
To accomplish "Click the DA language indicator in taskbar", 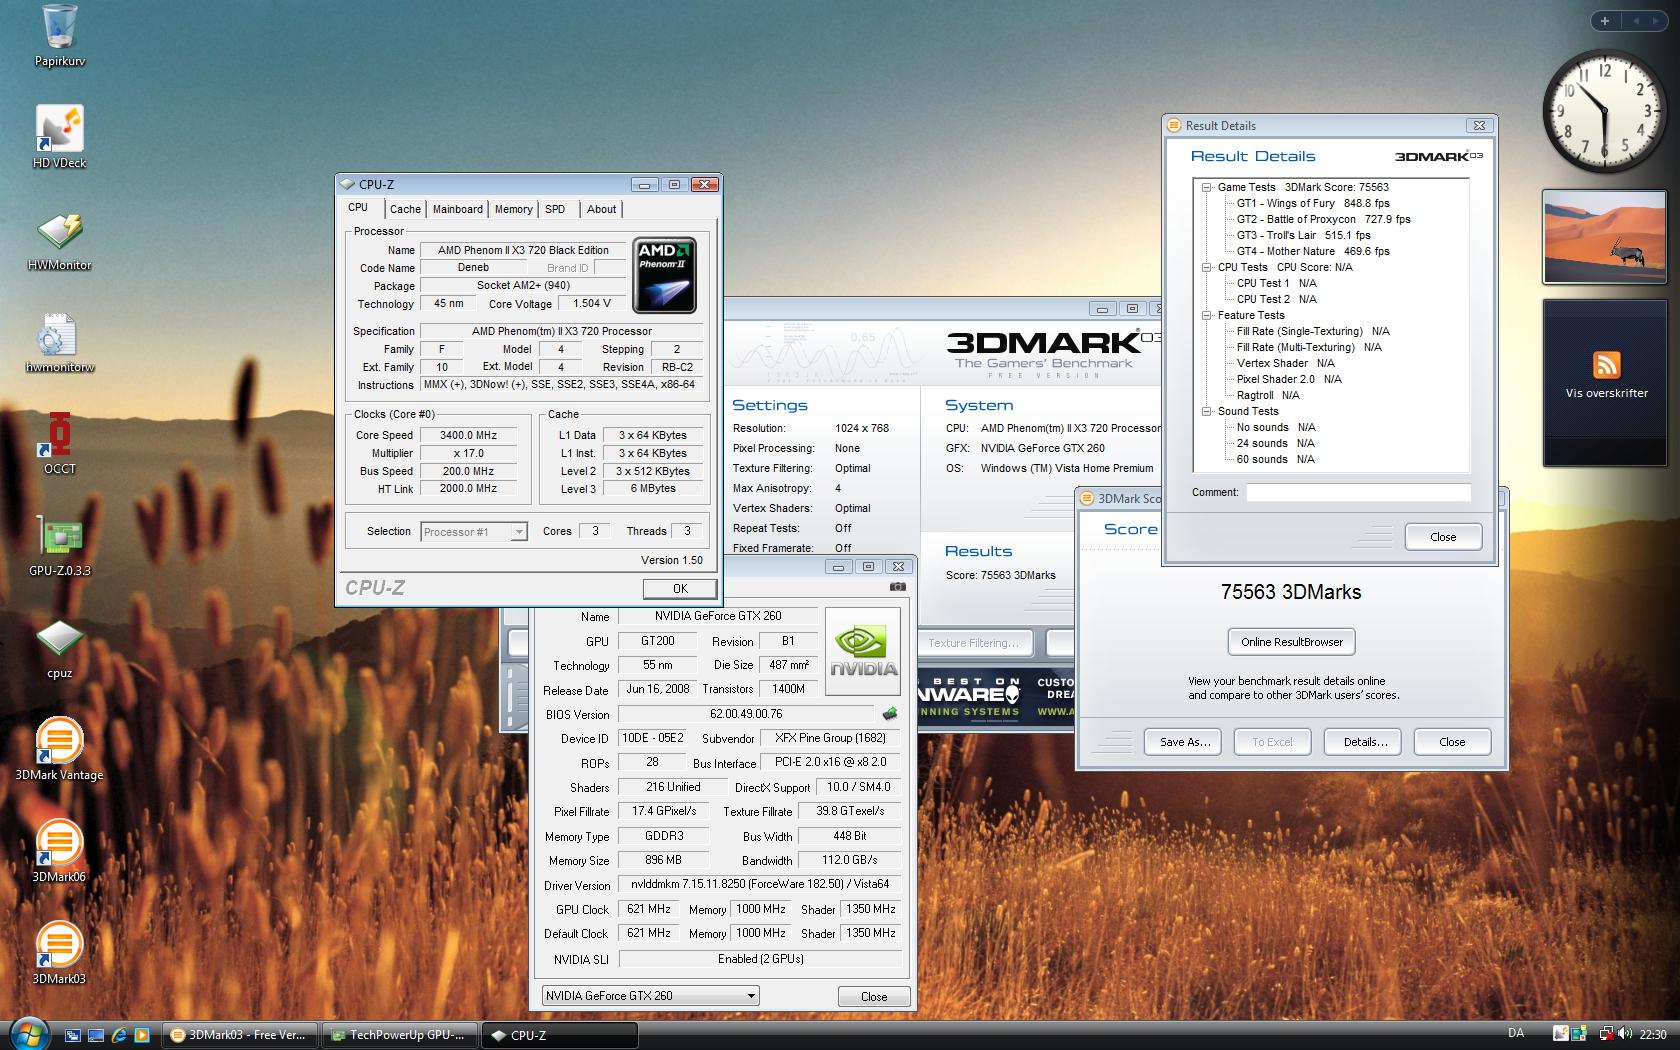I will [1516, 1034].
